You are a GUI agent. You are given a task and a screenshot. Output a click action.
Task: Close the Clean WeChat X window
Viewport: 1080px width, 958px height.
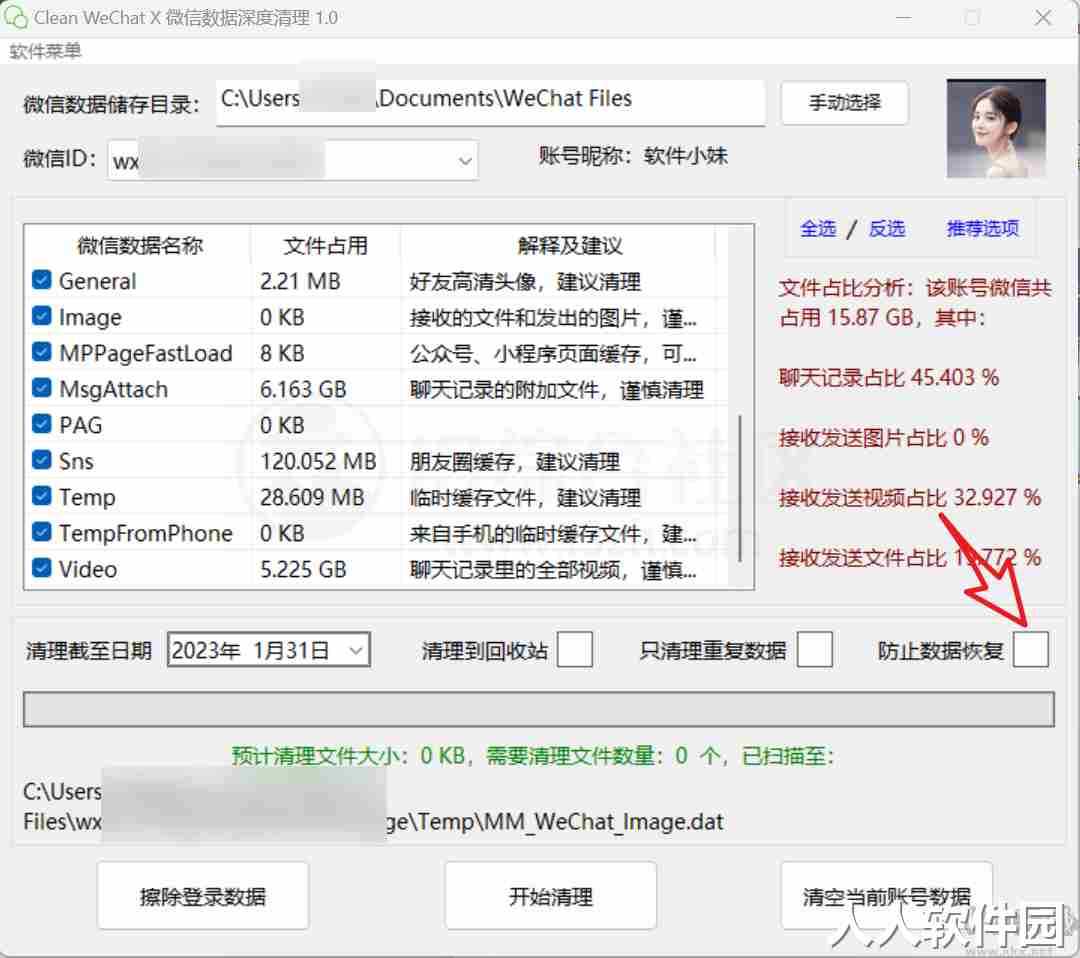(x=1043, y=17)
